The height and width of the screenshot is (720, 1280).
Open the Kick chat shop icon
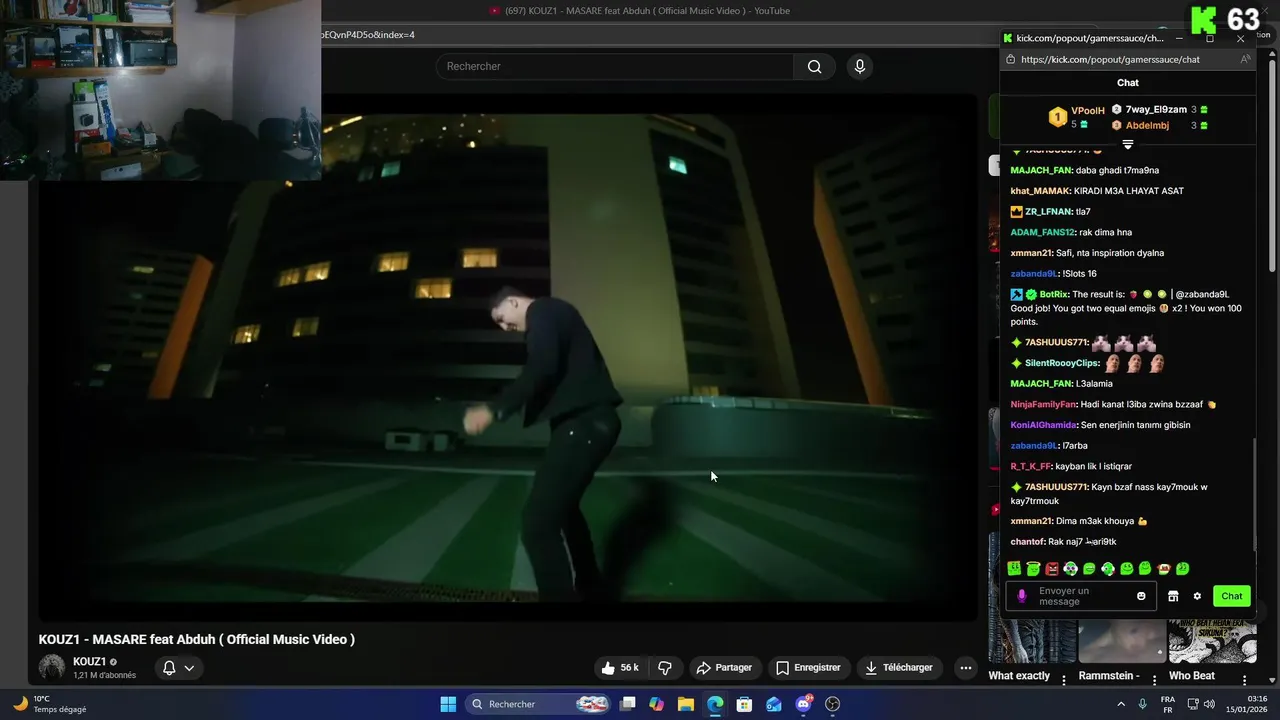click(x=1173, y=596)
